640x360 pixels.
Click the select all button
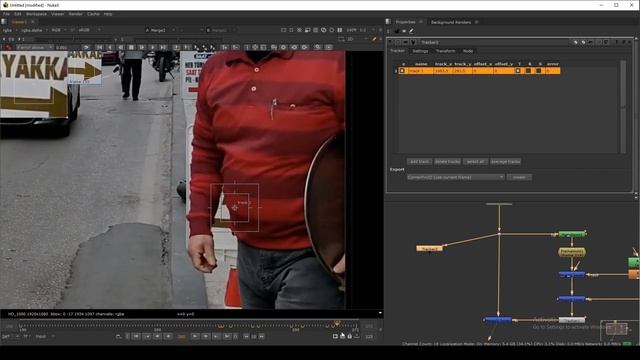(476, 162)
